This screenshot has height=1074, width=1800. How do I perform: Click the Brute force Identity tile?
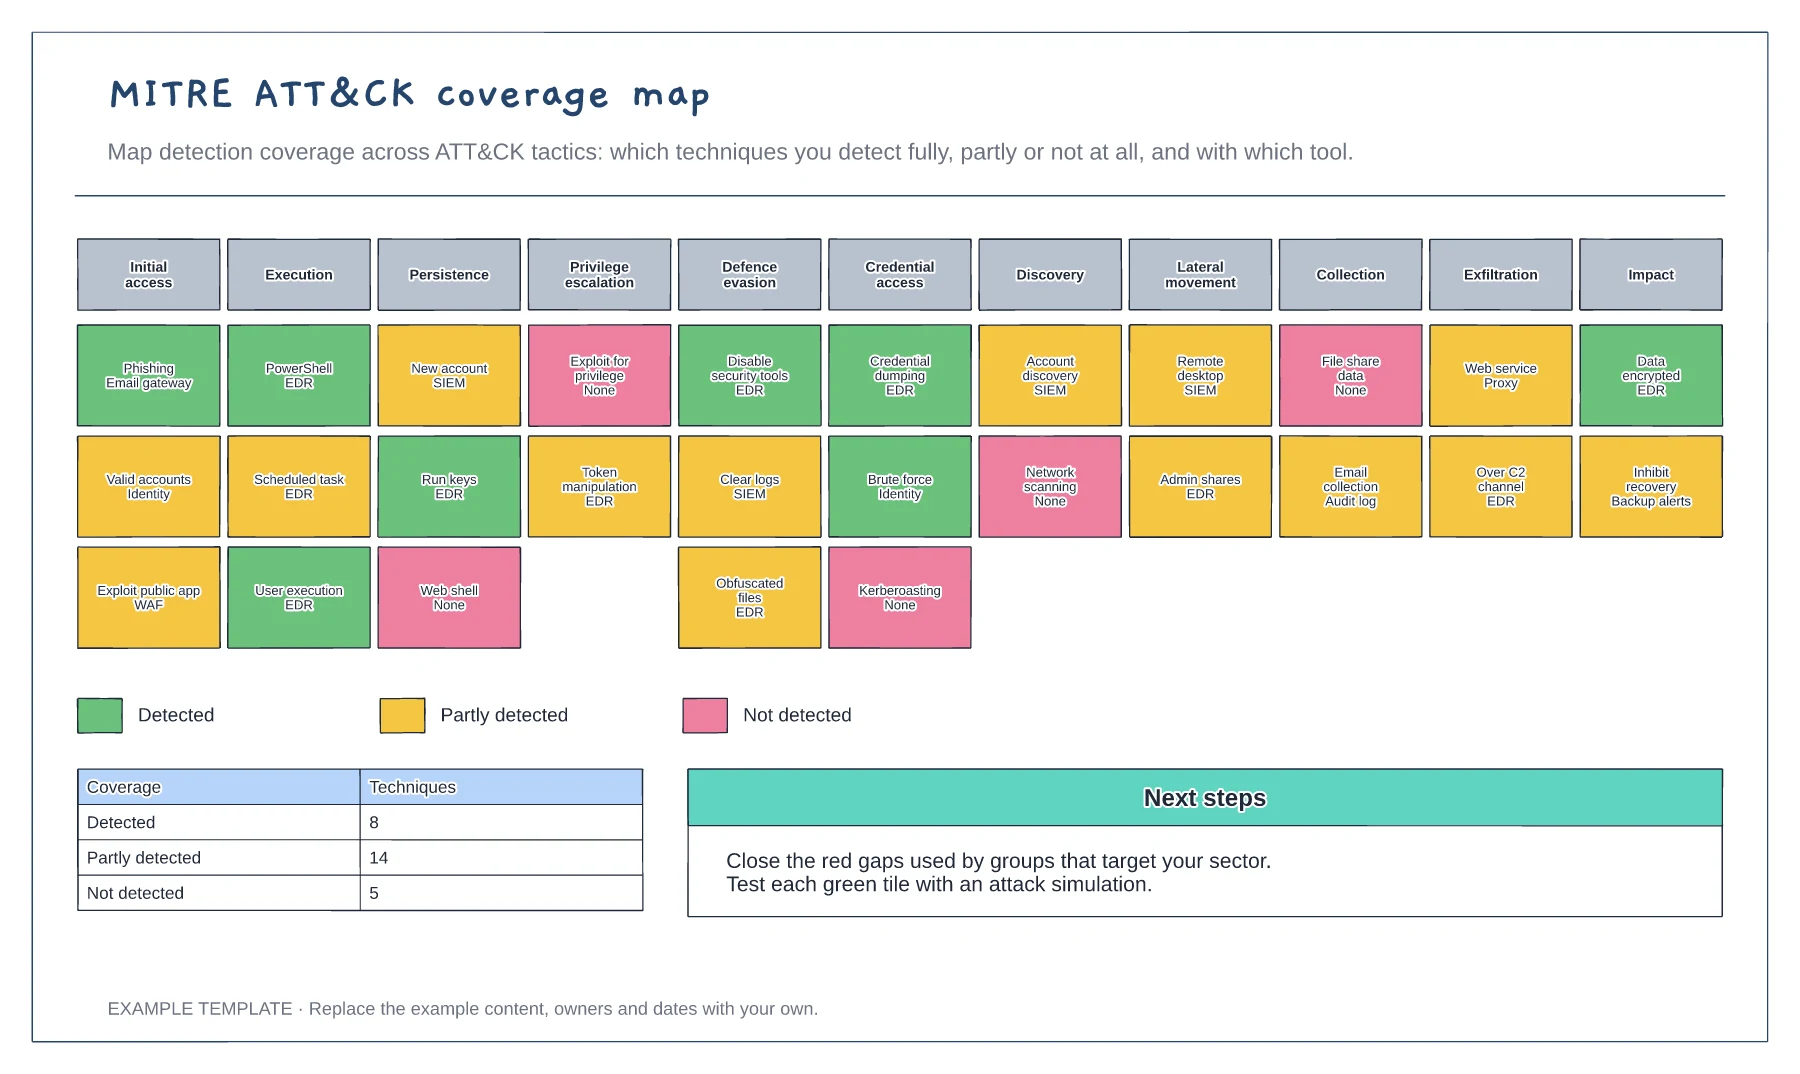[900, 487]
